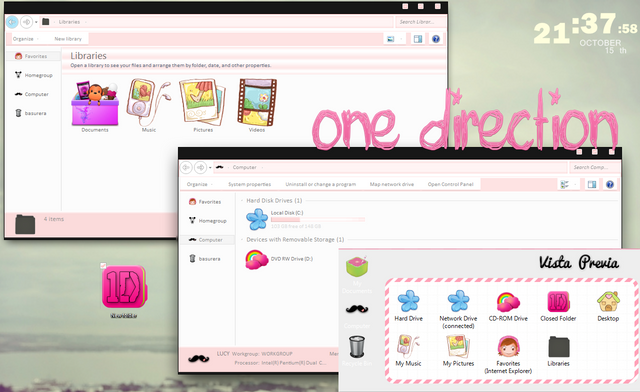
Task: Select Homegroup in Computer window sidebar
Action: 208,220
